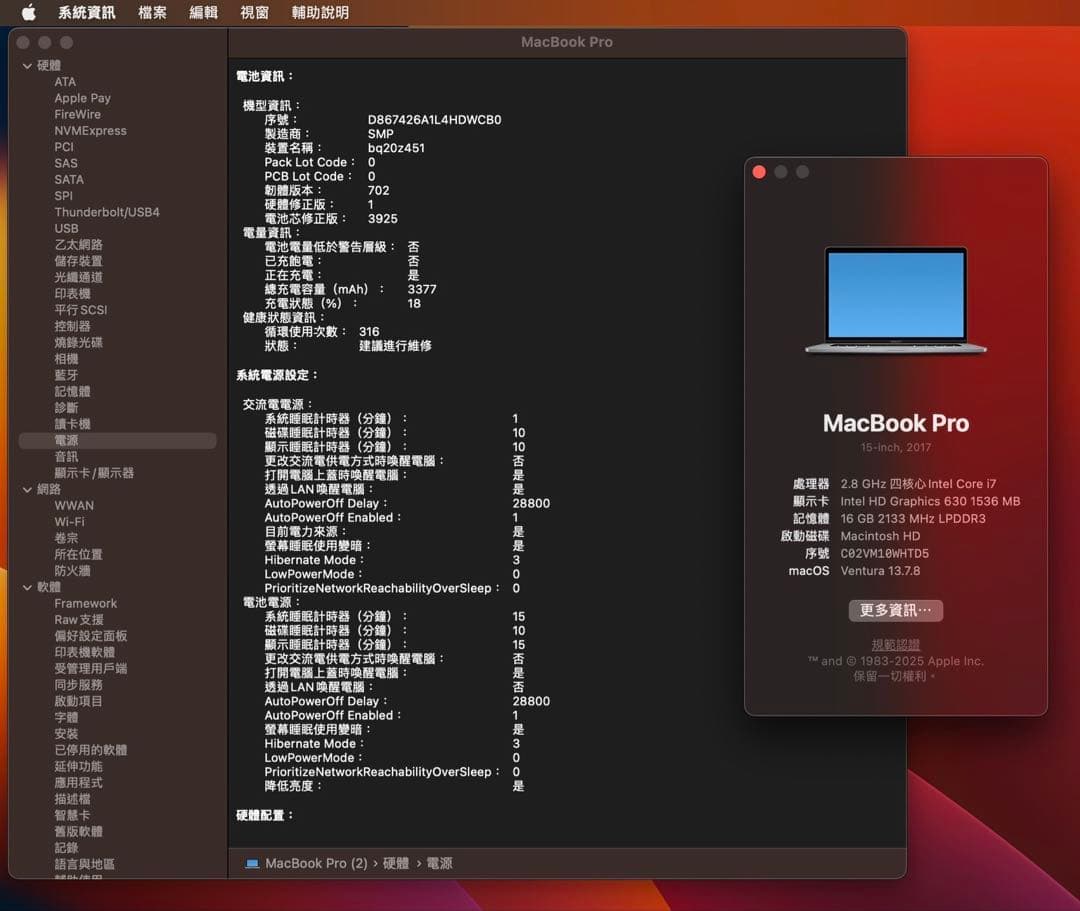Image resolution: width=1080 pixels, height=911 pixels.
Task: Click 硬體 in the bottom path bar
Action: (395, 863)
